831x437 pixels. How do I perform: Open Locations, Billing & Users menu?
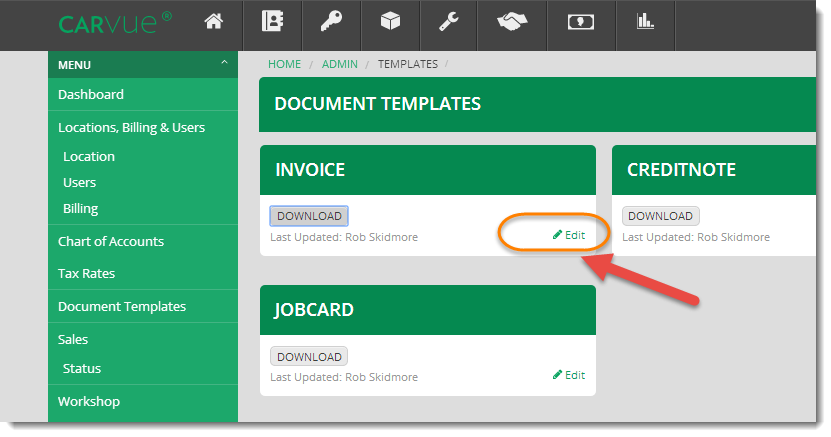point(131,128)
